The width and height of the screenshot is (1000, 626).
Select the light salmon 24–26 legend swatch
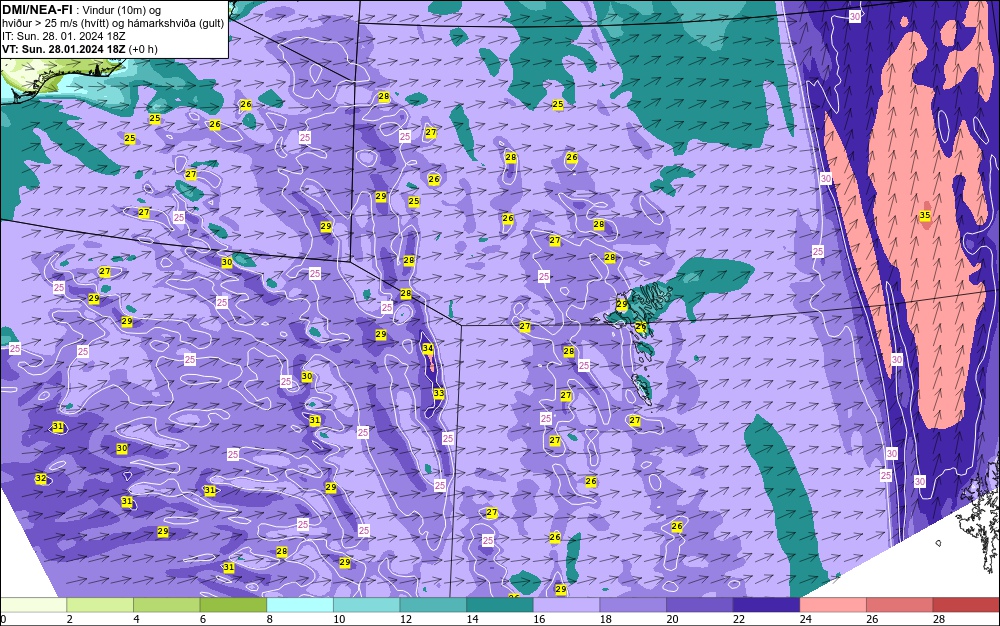click(833, 605)
